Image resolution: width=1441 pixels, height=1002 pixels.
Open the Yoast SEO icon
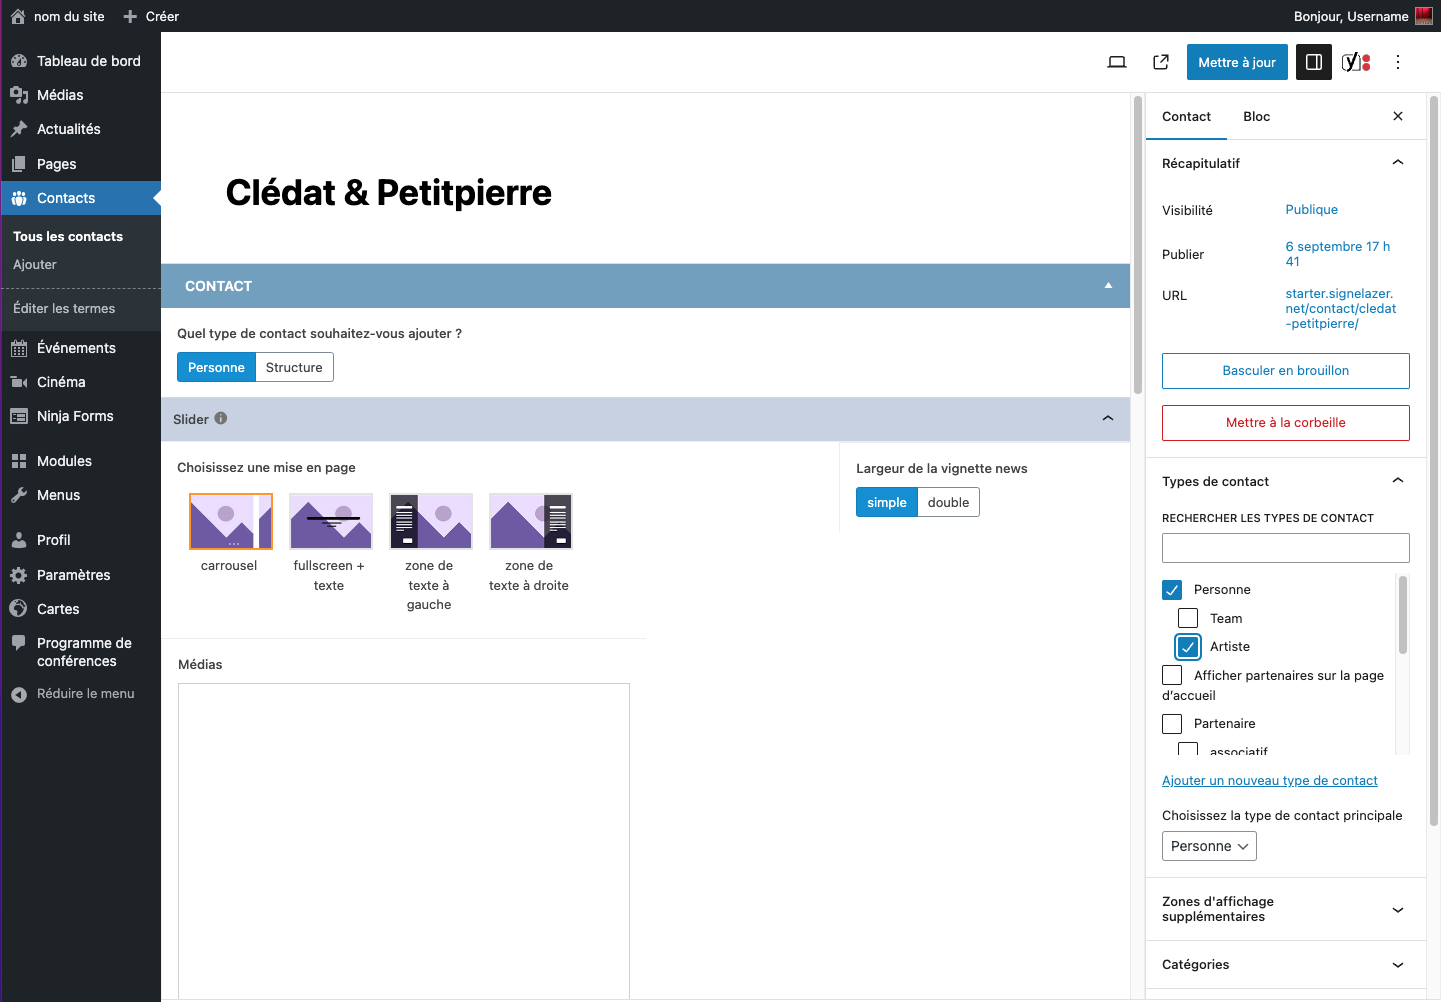pyautogui.click(x=1355, y=62)
